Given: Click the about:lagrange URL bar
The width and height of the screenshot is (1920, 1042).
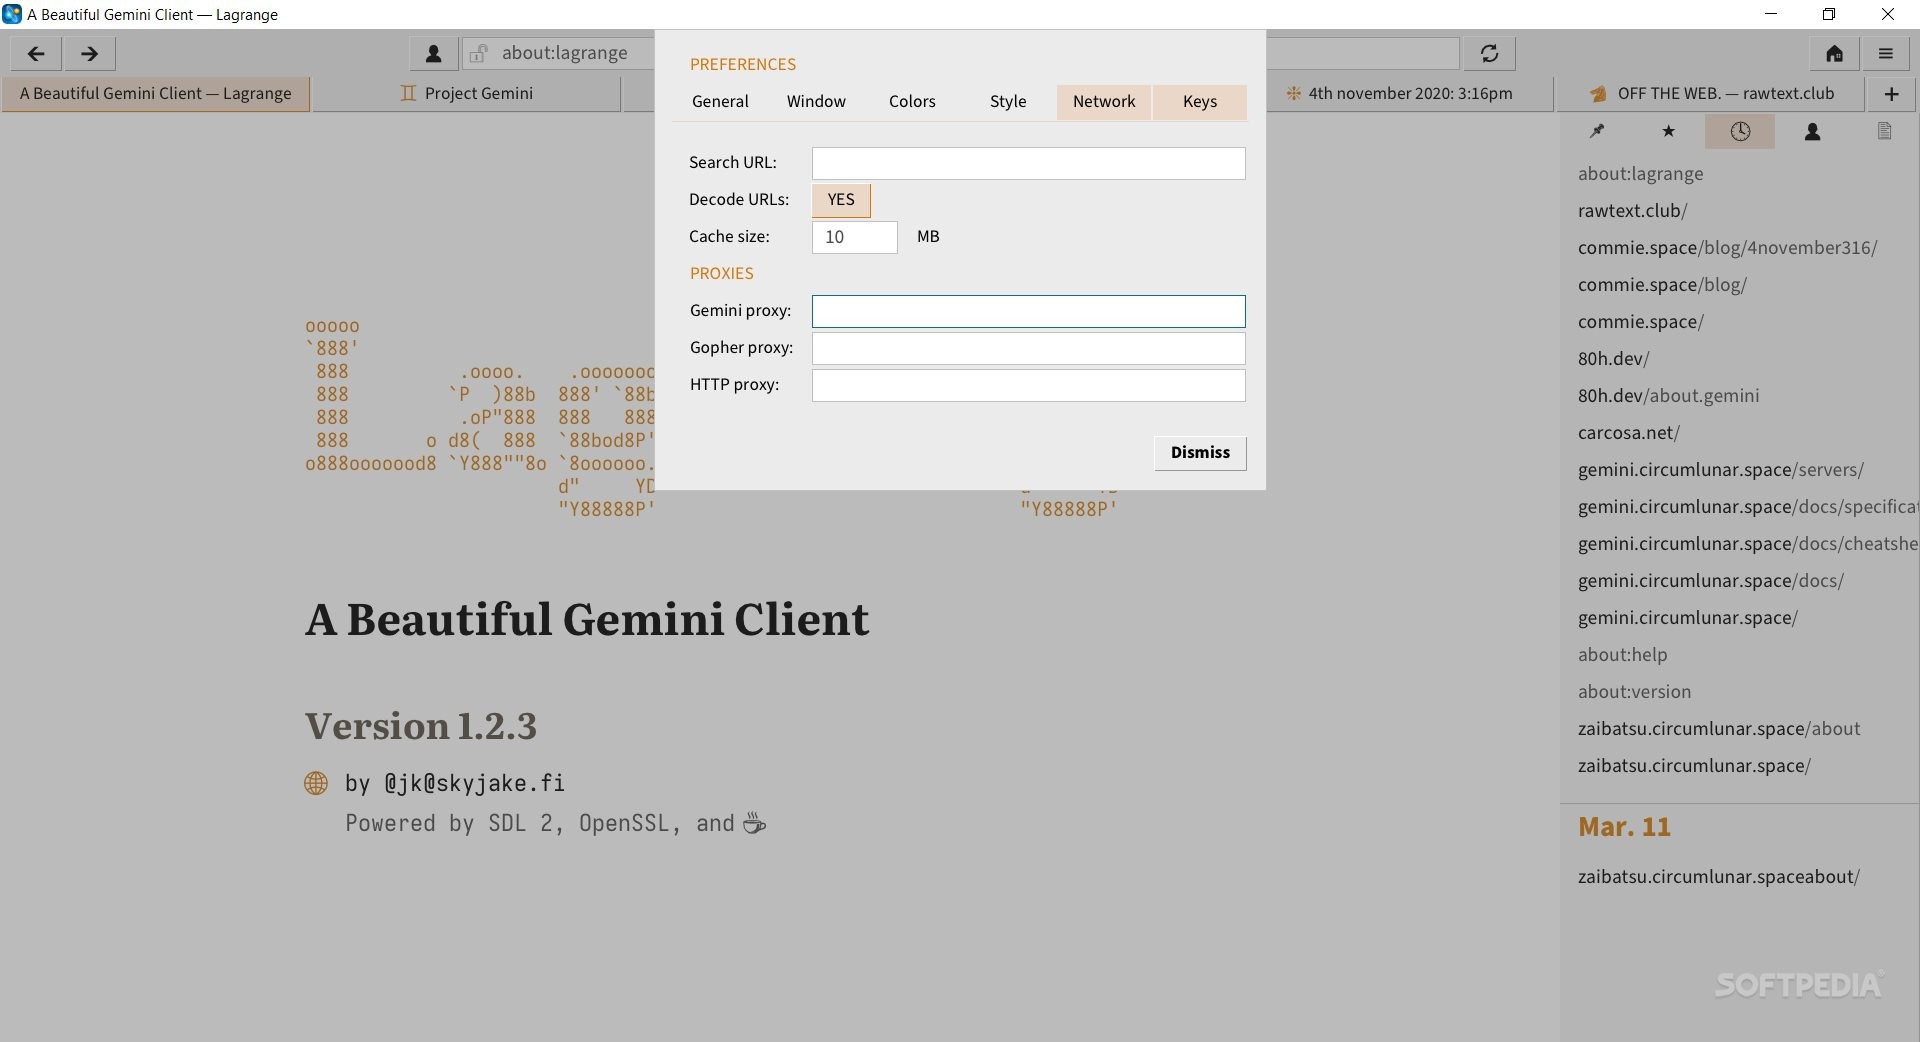Looking at the screenshot, I should tap(565, 54).
